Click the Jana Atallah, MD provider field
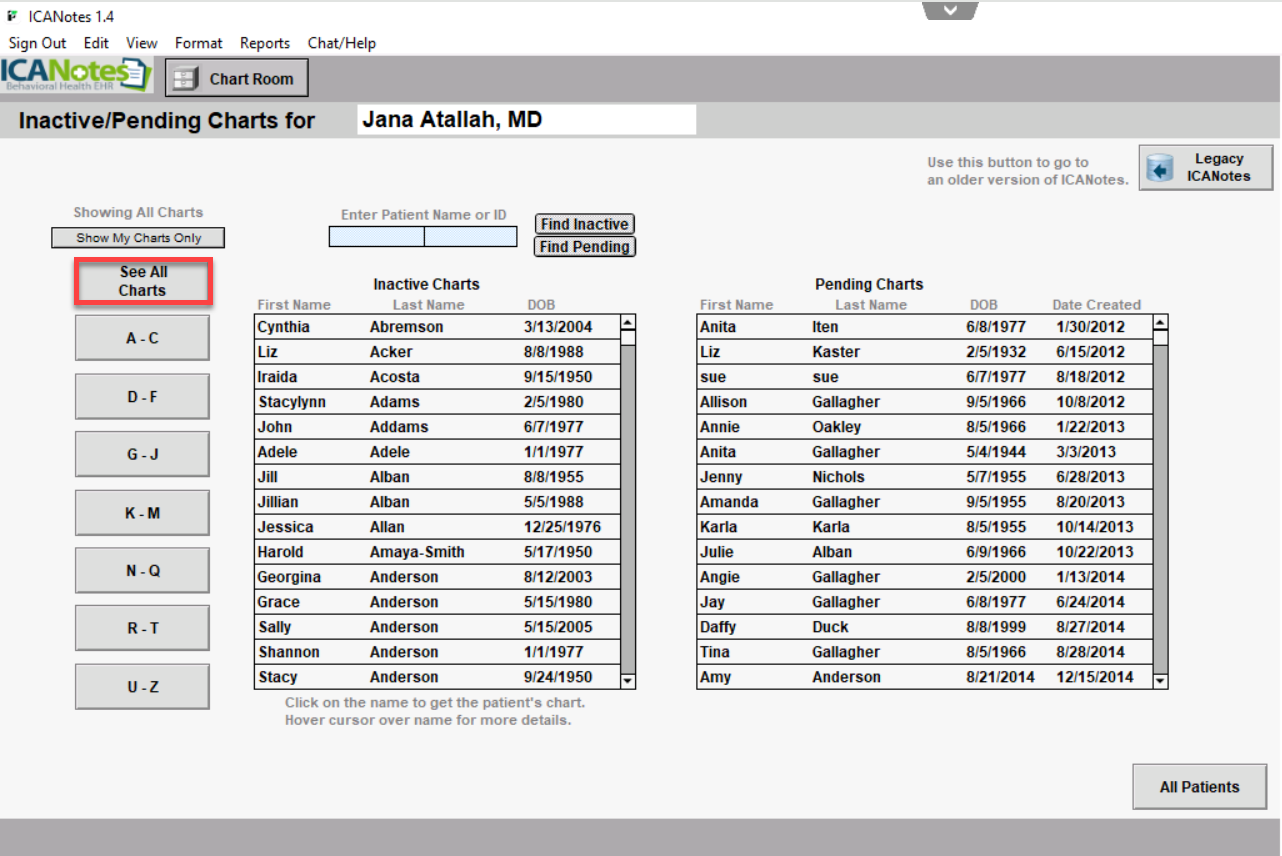This screenshot has height=856, width=1282. [x=526, y=120]
